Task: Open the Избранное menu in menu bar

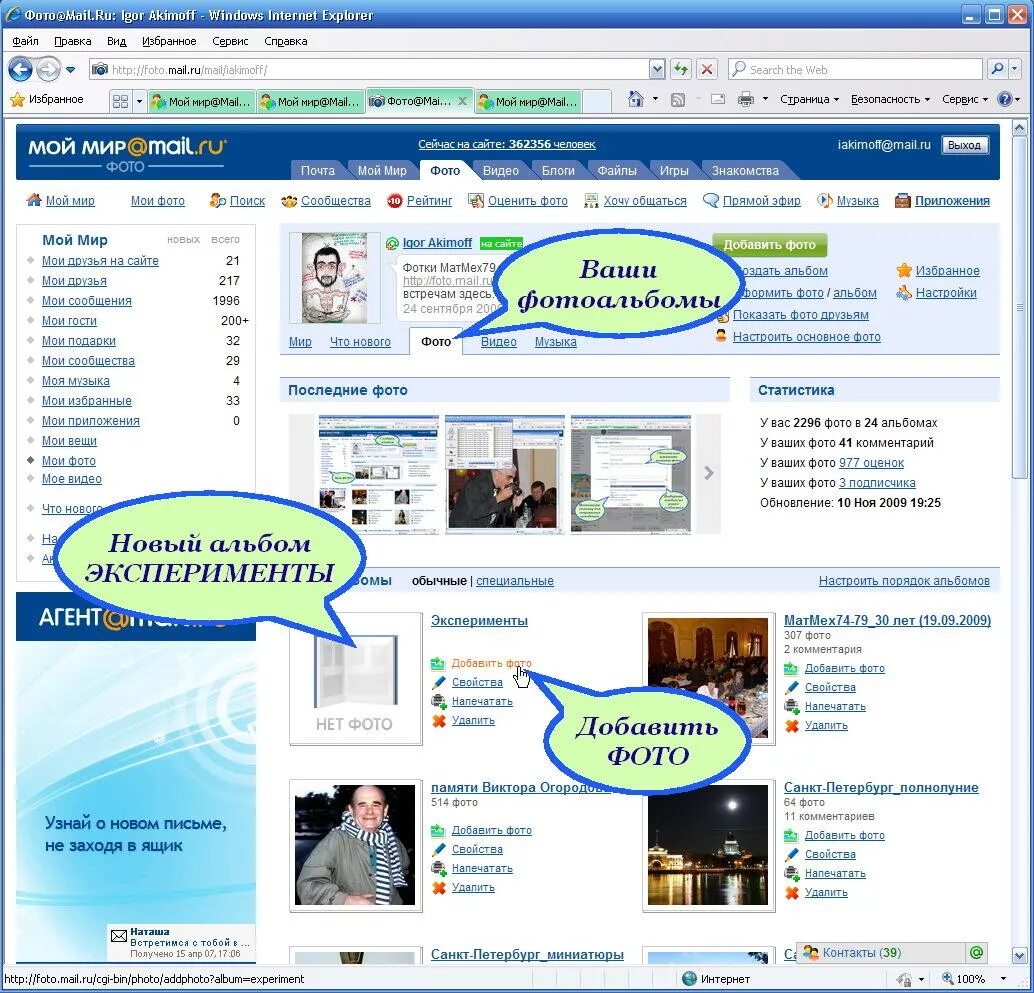Action: pyautogui.click(x=169, y=41)
